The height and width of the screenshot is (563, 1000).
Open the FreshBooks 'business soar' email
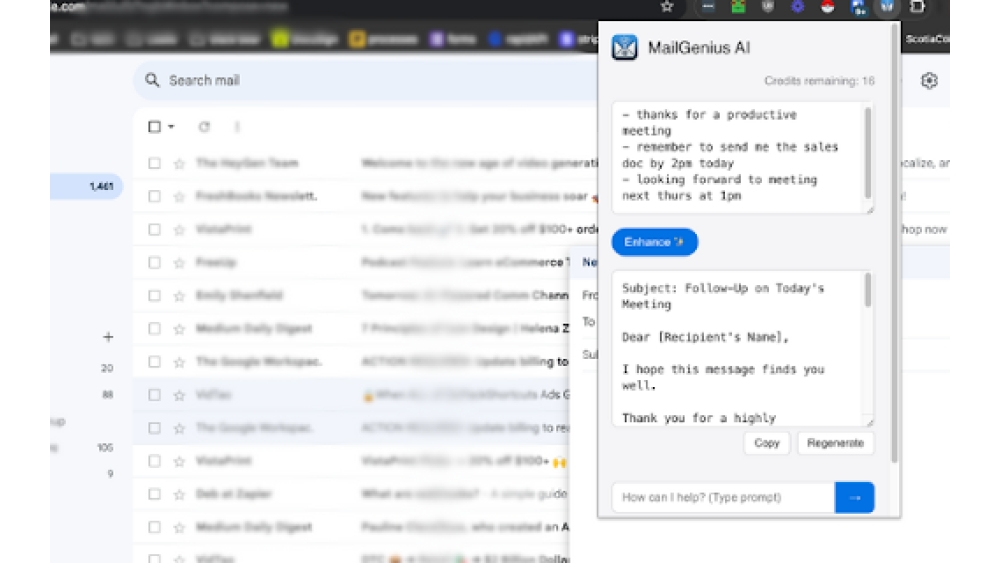[478, 196]
